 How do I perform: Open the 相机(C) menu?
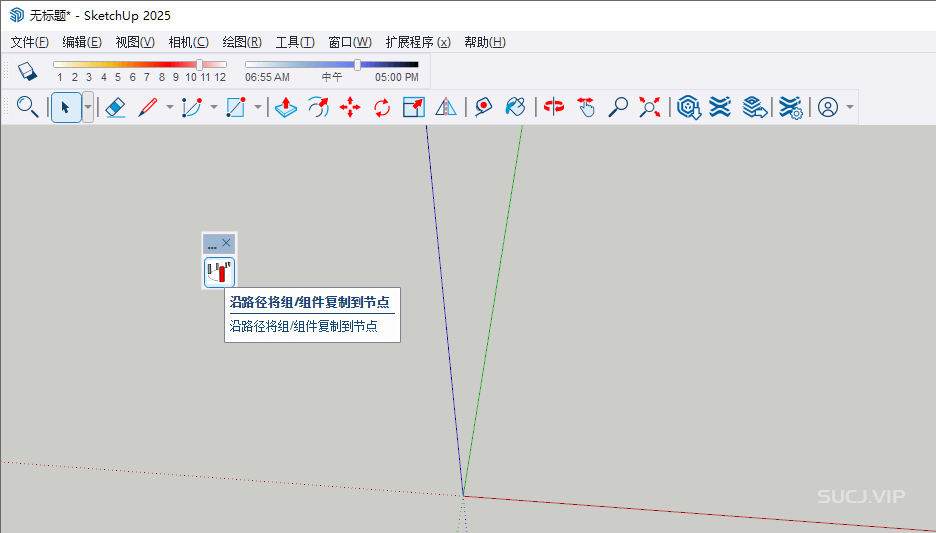pos(189,42)
